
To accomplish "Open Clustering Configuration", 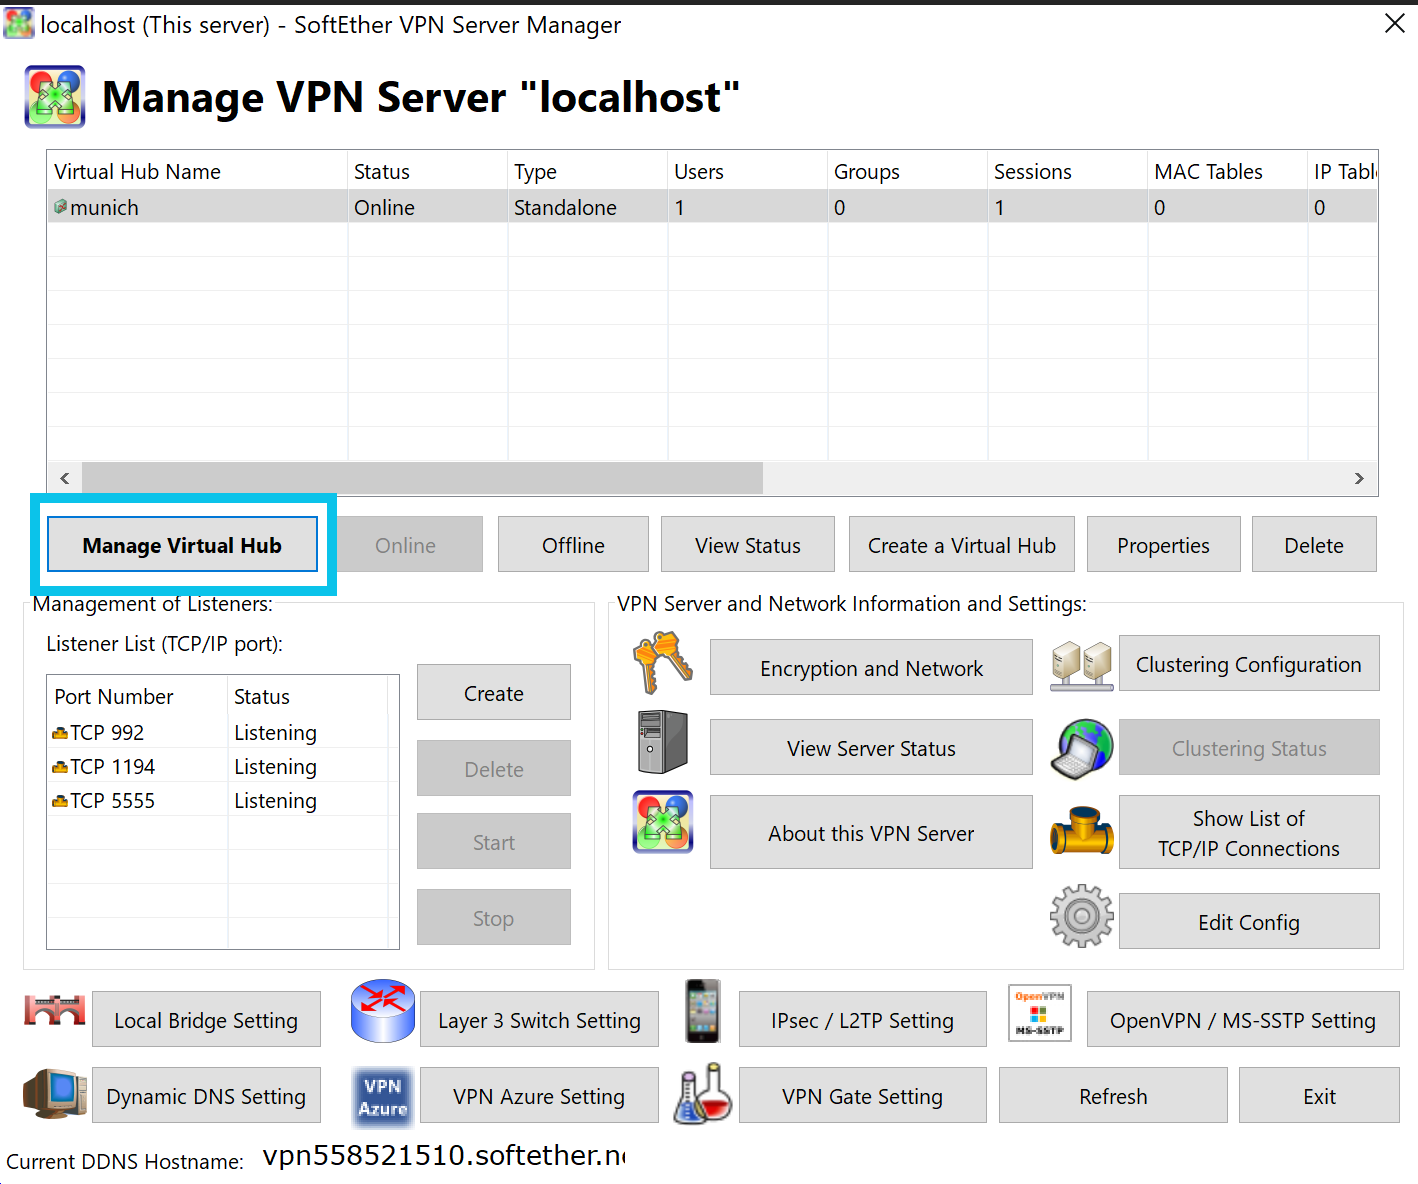I will [x=1249, y=663].
